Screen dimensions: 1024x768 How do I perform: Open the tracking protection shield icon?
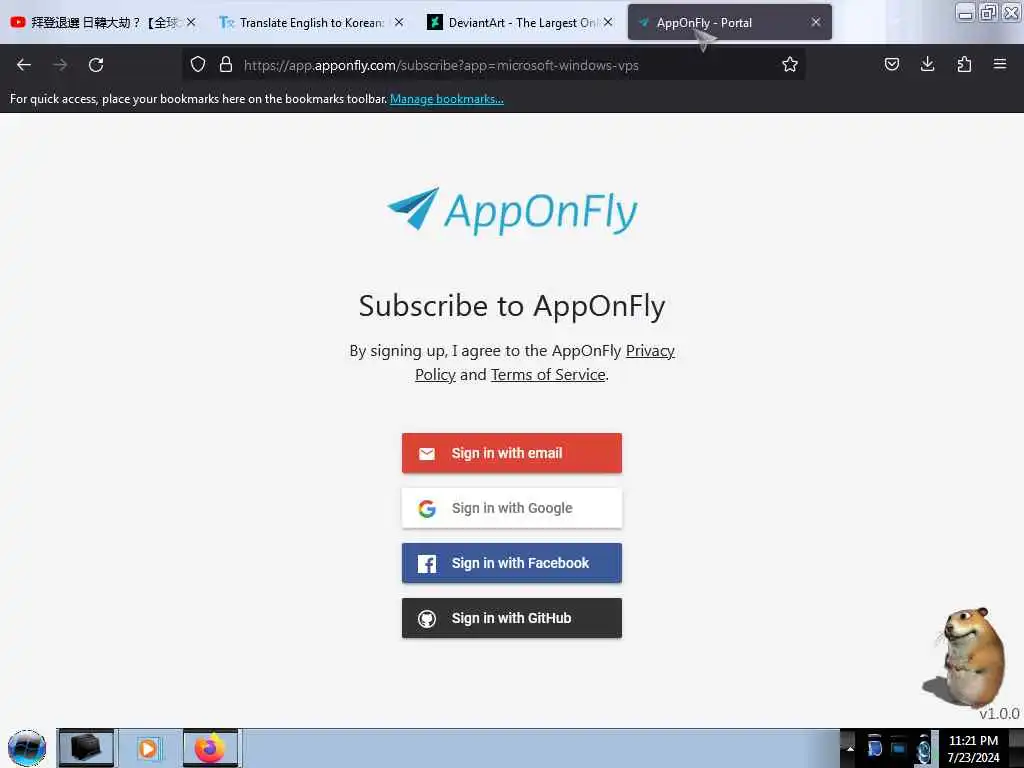[198, 64]
